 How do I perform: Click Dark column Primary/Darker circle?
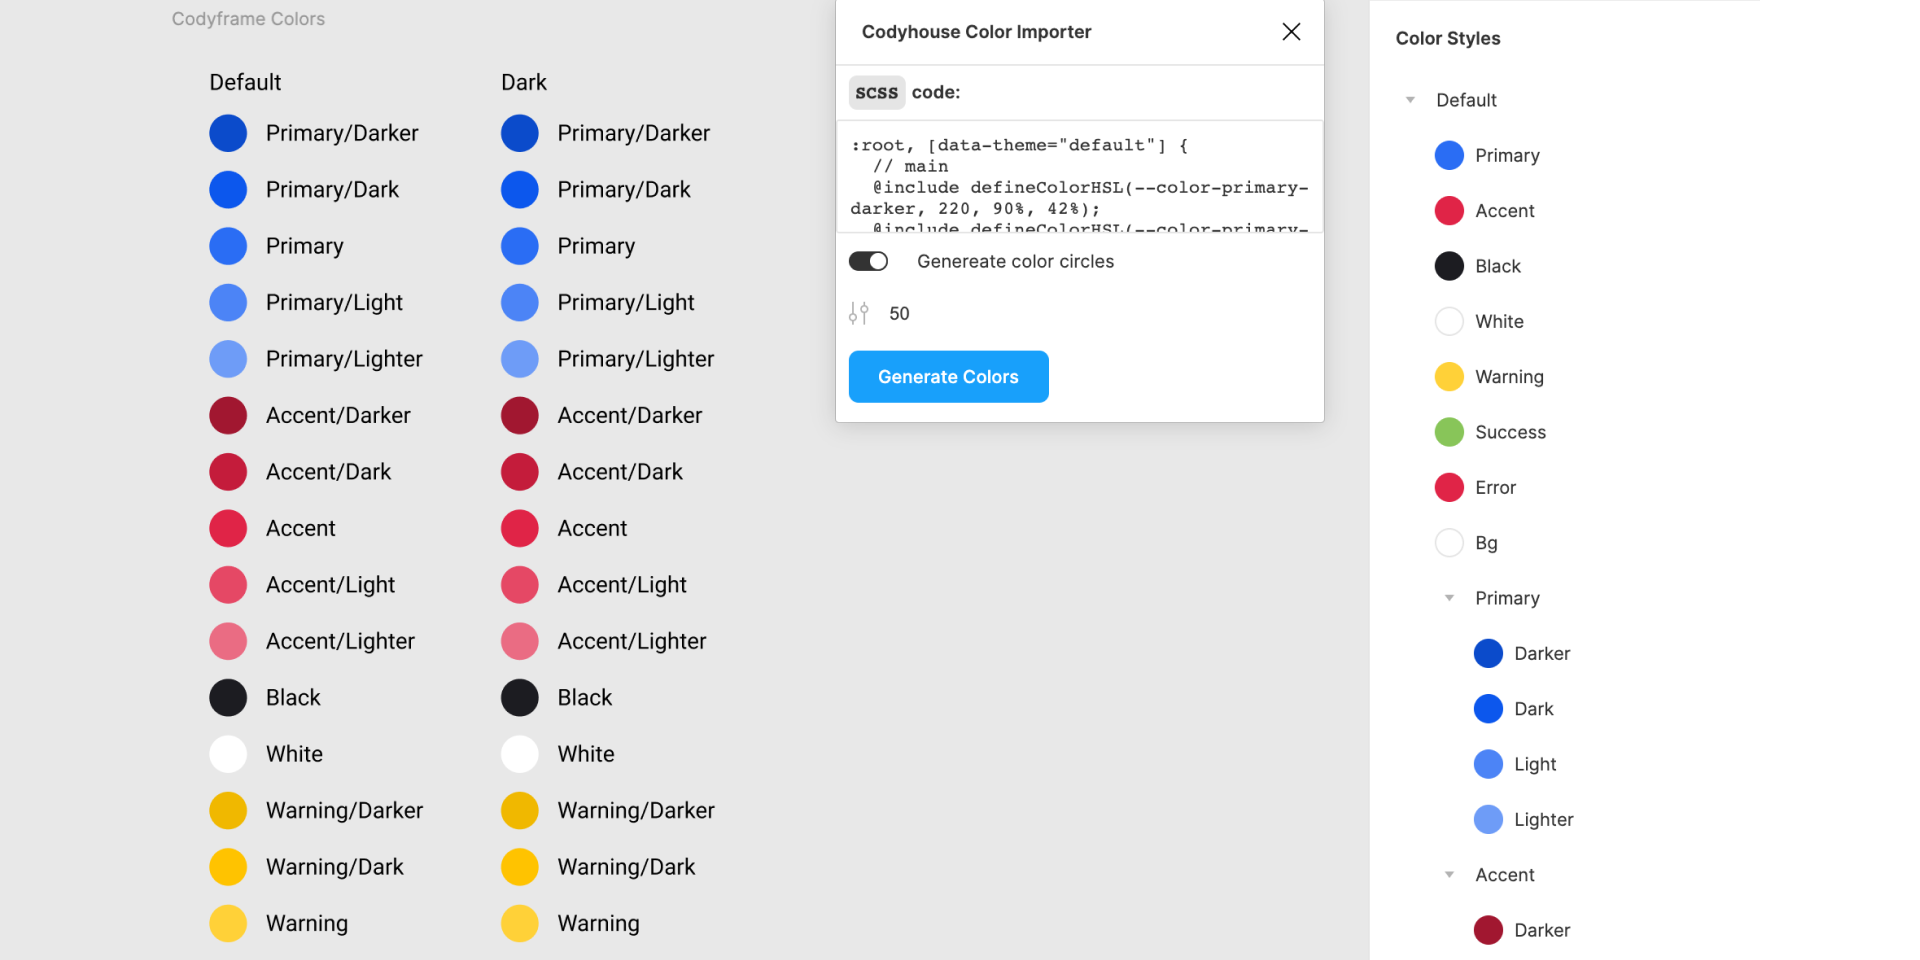click(x=520, y=133)
